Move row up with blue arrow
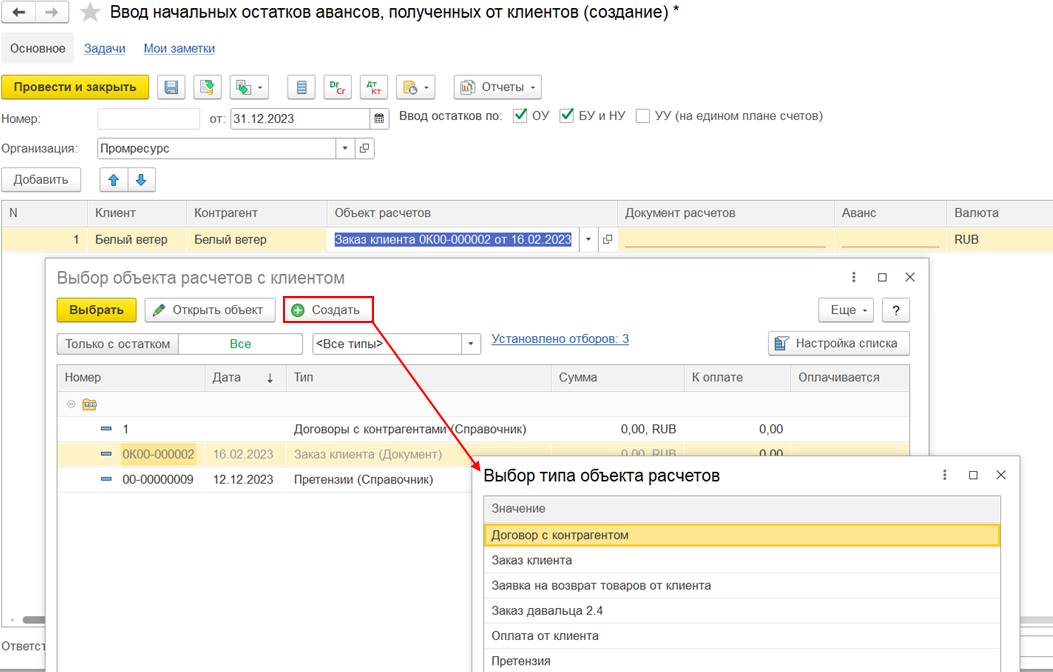This screenshot has width=1053, height=672. click(x=113, y=180)
